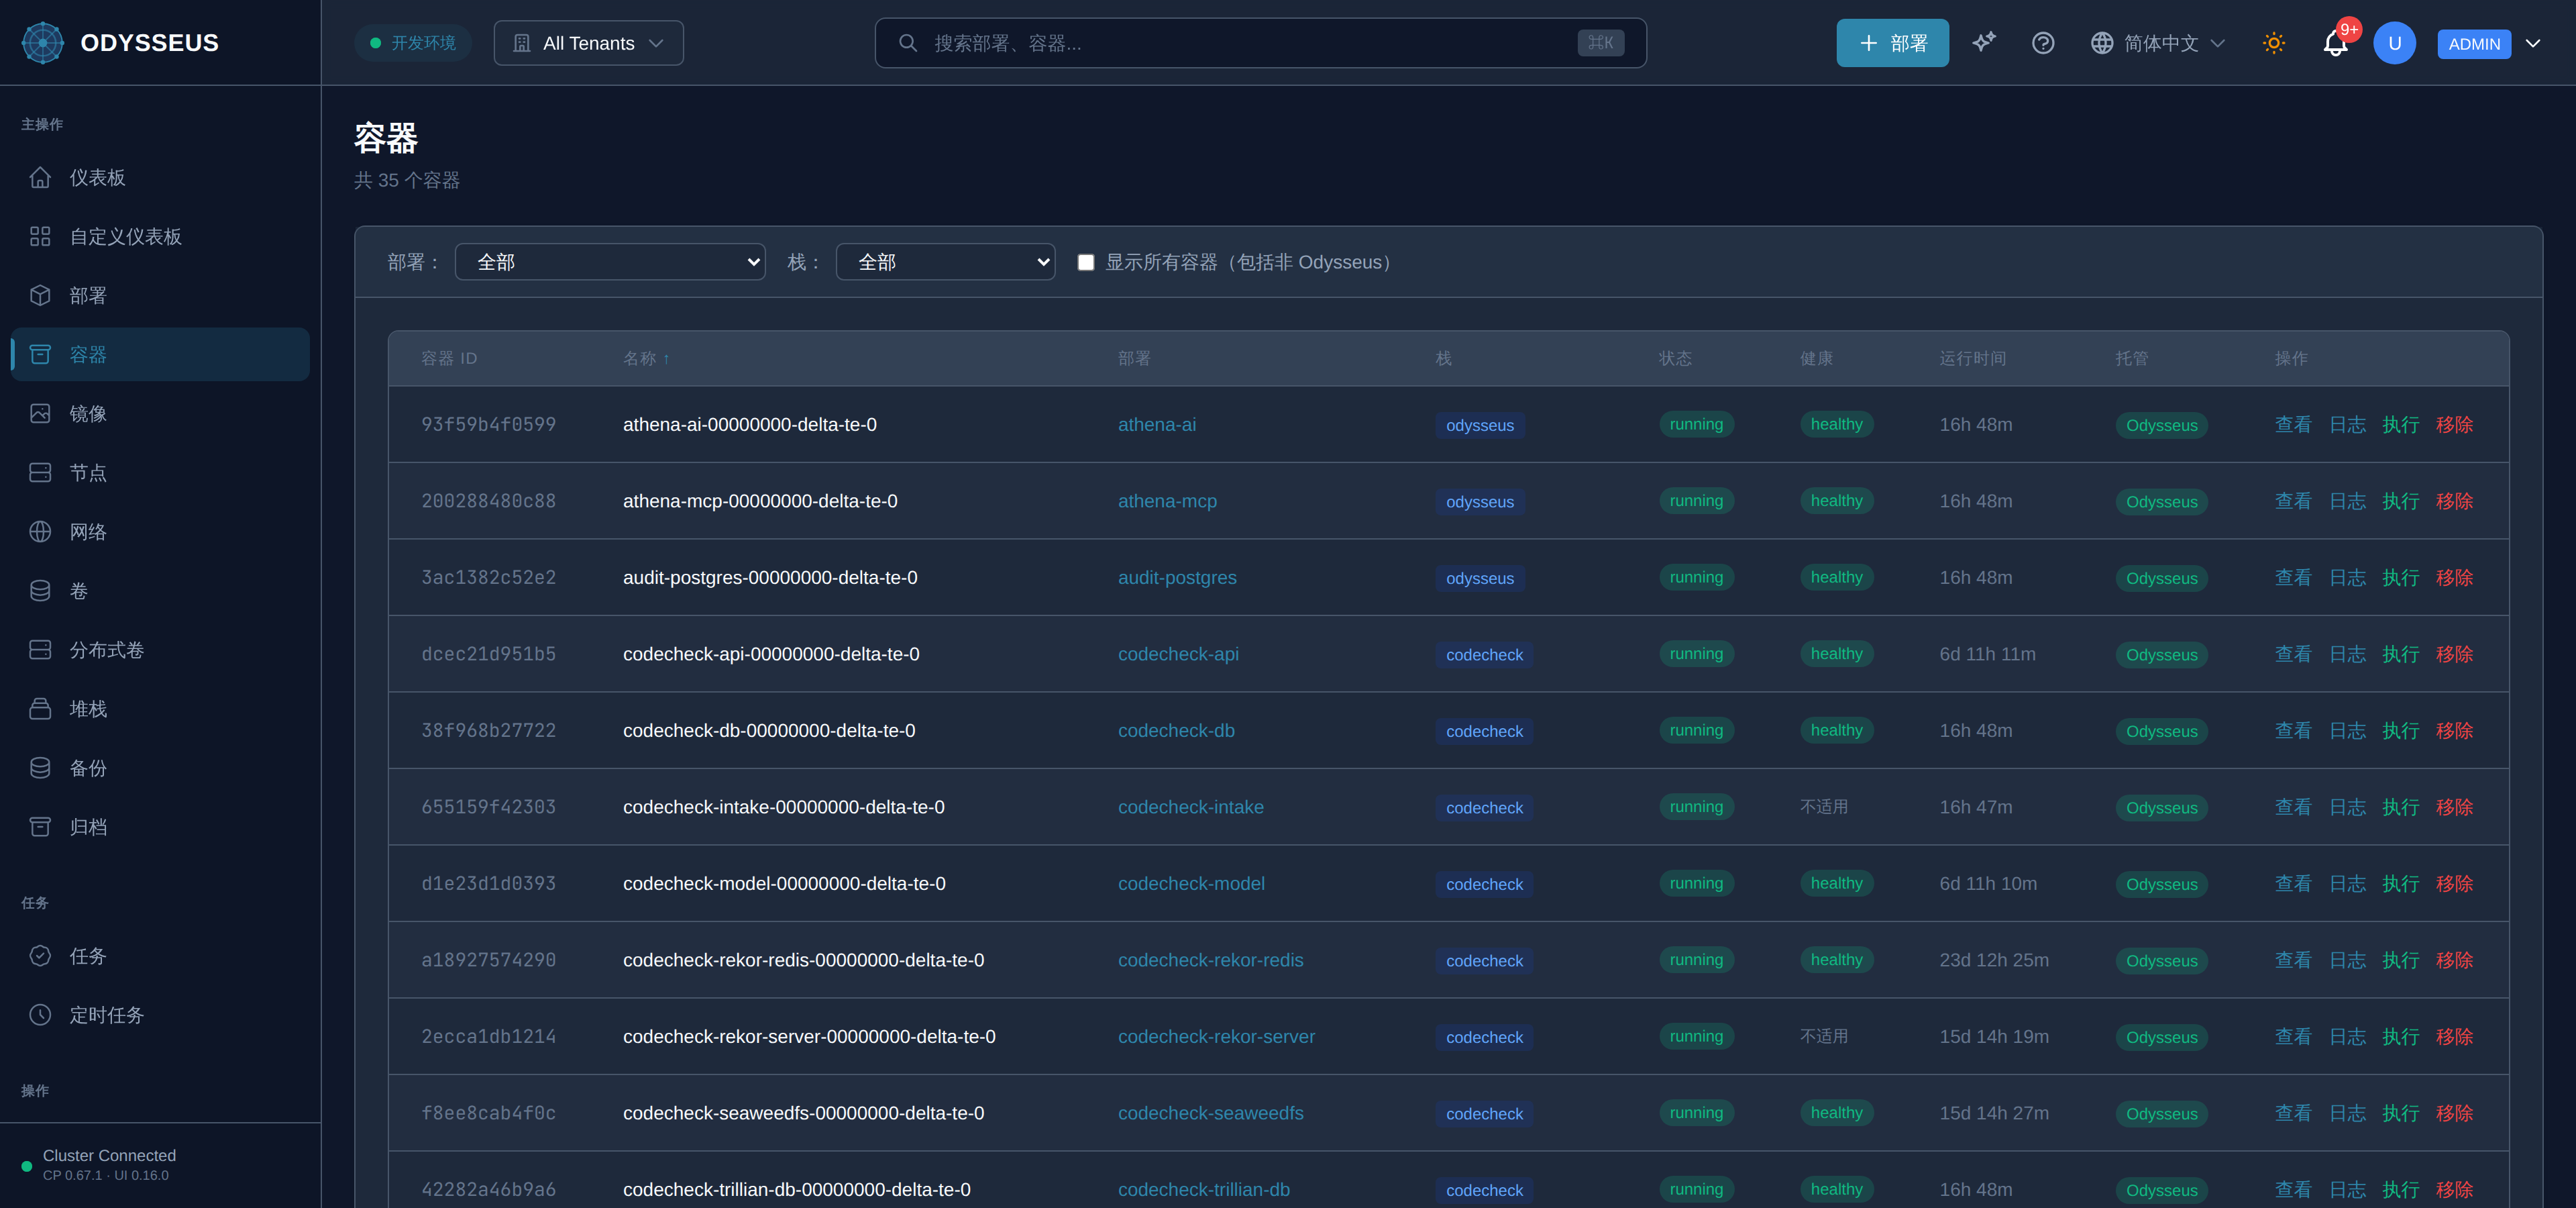Viewport: 2576px width, 1208px height.
Task: Toggle the sun light theme icon
Action: [x=2274, y=43]
